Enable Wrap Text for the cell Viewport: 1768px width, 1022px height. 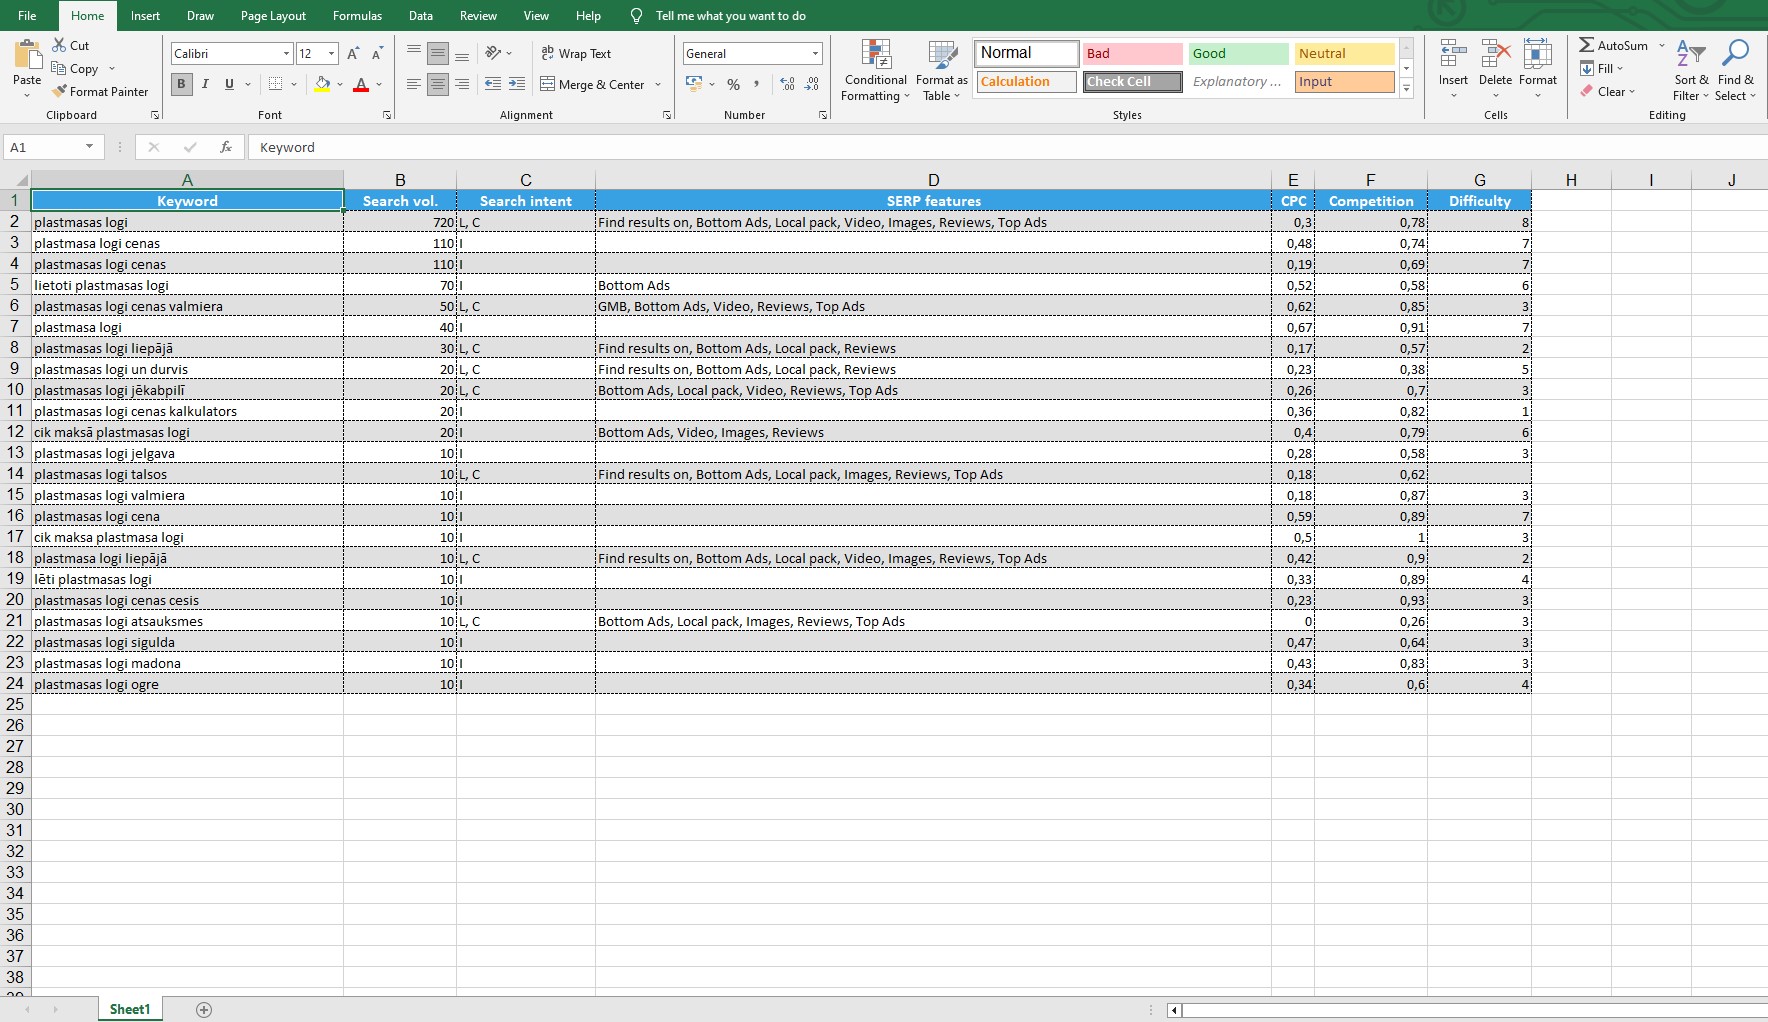(x=576, y=54)
